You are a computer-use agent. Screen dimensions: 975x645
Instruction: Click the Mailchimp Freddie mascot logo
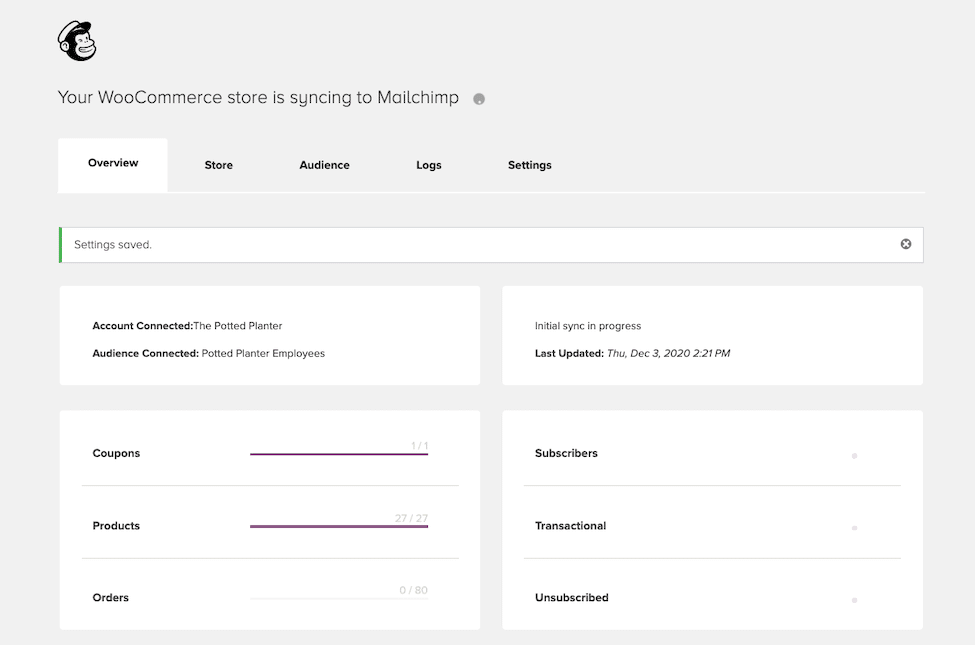click(77, 42)
